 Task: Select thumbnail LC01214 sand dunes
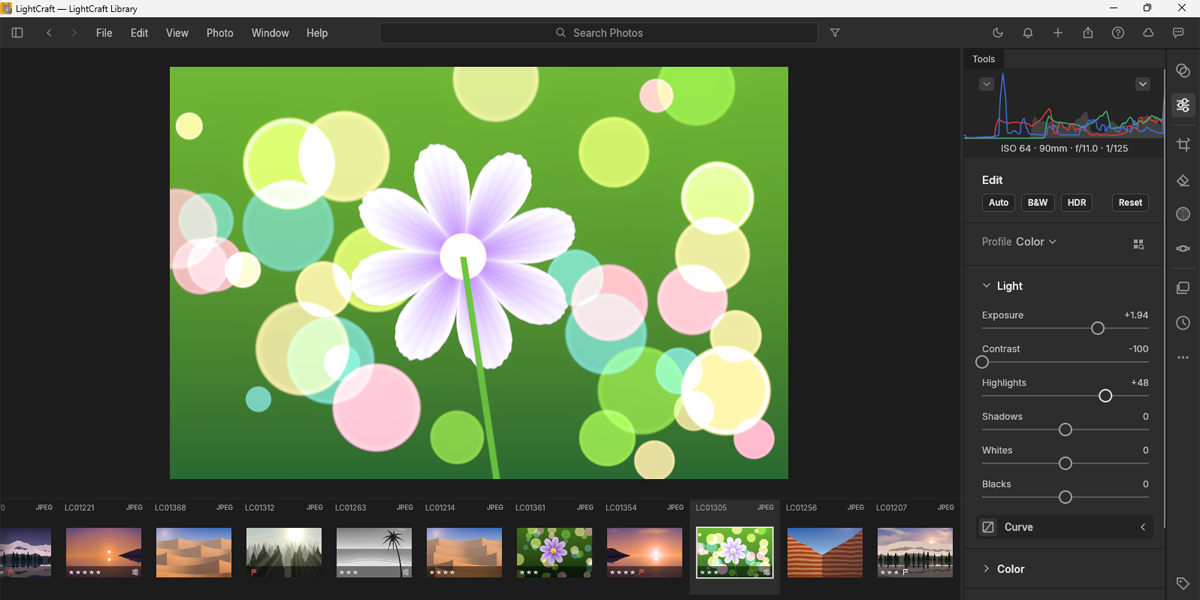point(464,553)
